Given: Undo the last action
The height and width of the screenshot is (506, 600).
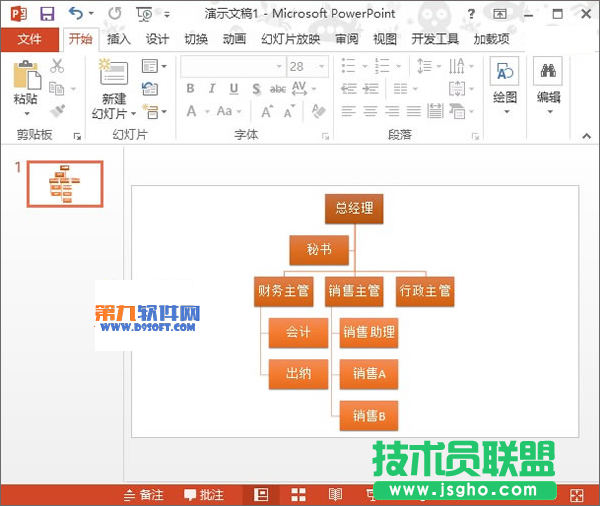Looking at the screenshot, I should [76, 14].
